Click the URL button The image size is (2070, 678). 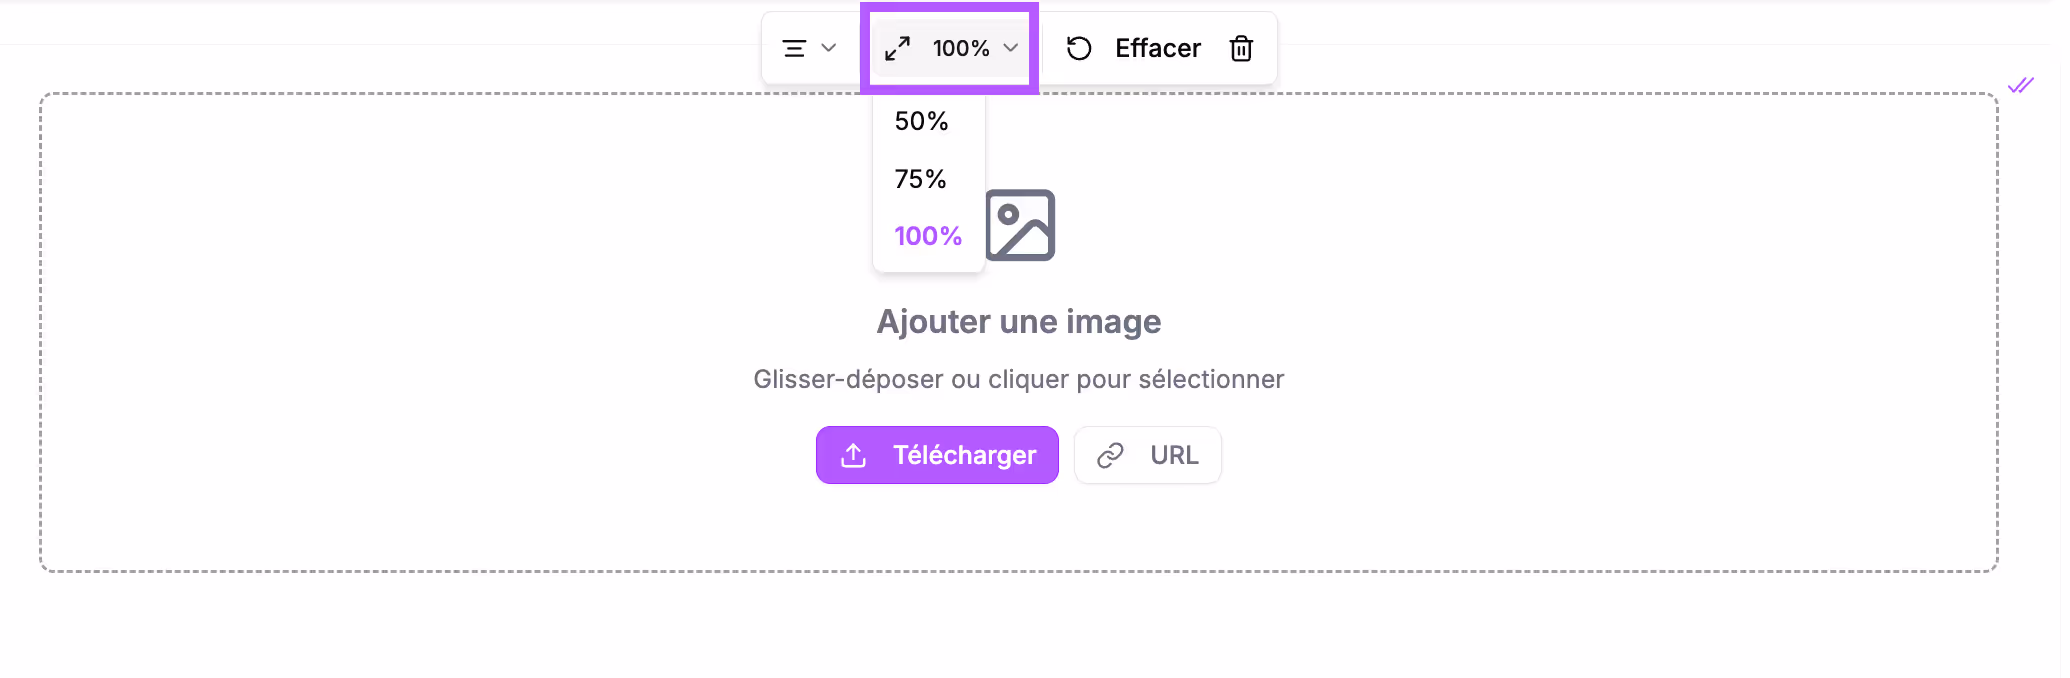[1147, 455]
